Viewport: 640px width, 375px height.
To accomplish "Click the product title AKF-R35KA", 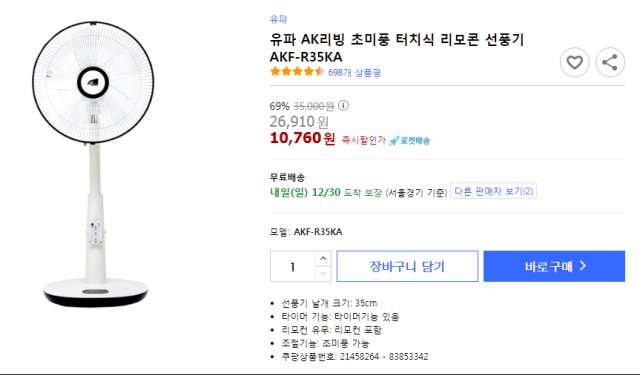I will pyautogui.click(x=397, y=48).
